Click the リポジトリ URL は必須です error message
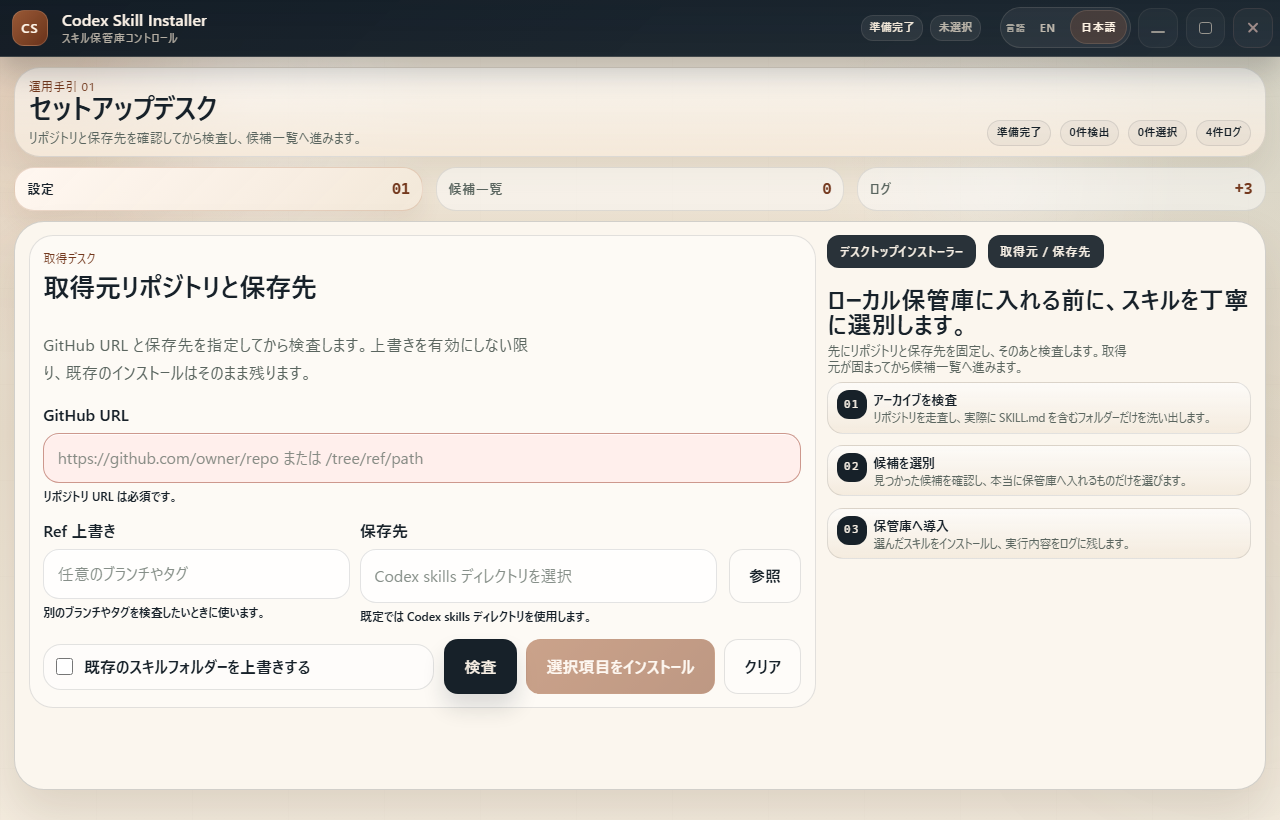Image resolution: width=1280 pixels, height=820 pixels. pos(110,497)
